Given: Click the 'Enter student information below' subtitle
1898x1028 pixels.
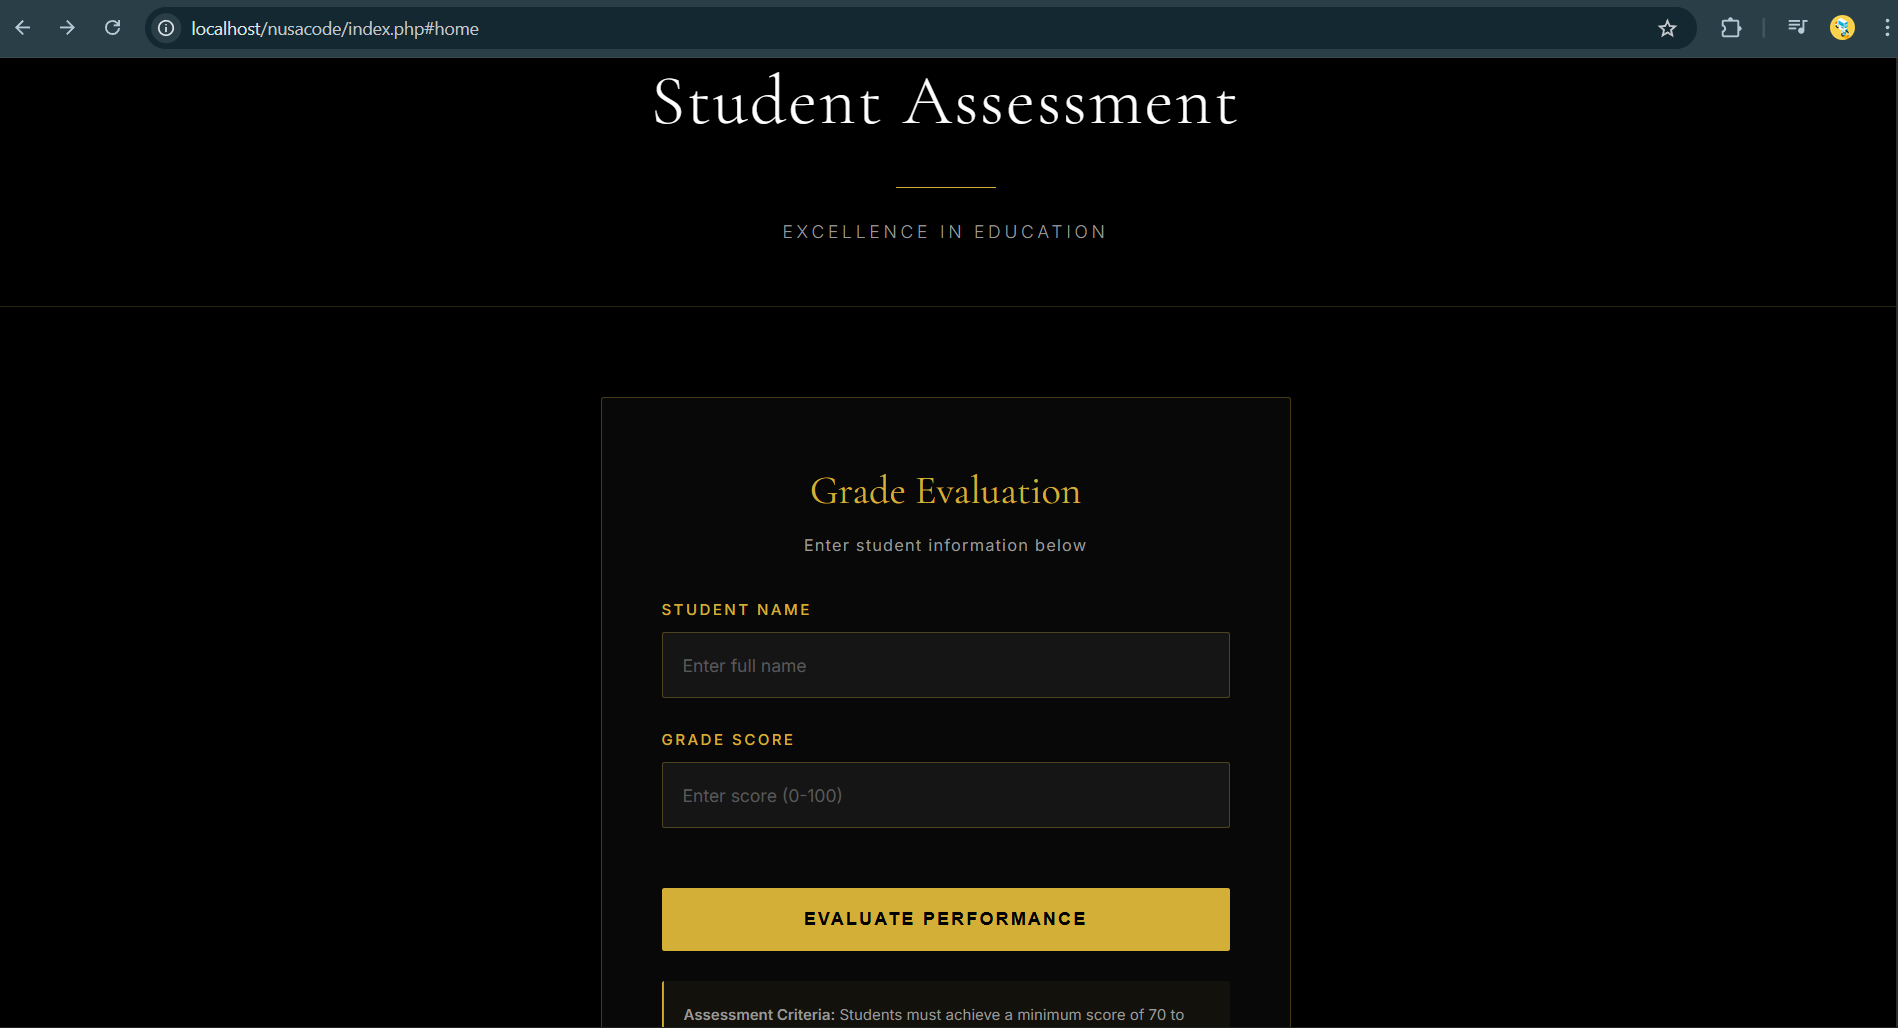Looking at the screenshot, I should tap(945, 545).
